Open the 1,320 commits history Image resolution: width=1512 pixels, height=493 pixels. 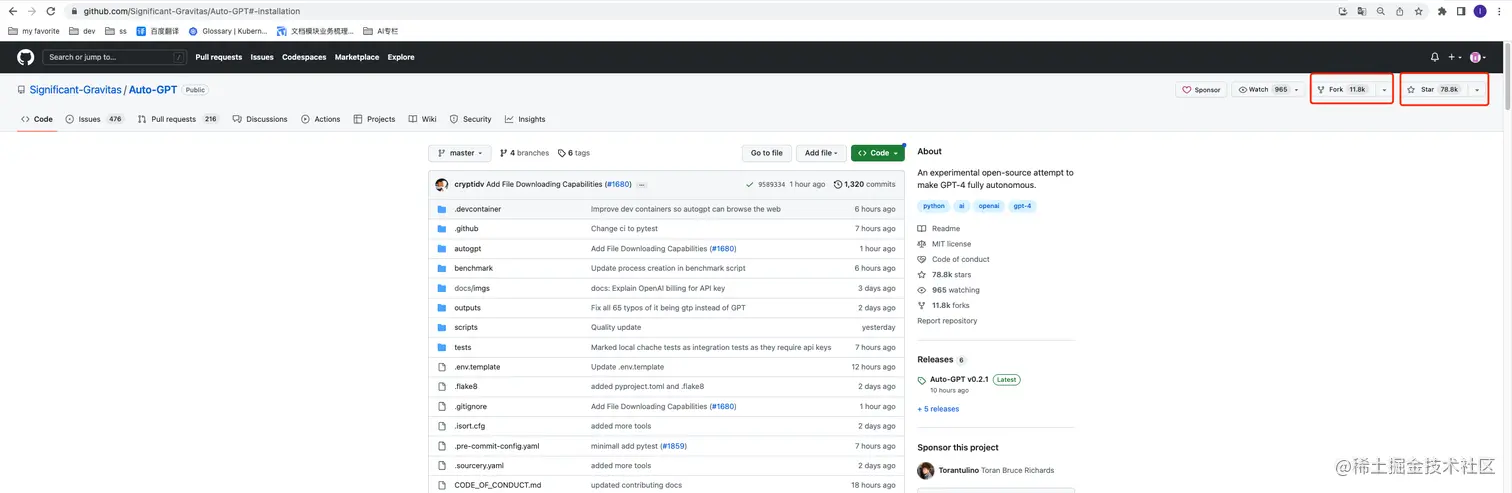click(865, 184)
